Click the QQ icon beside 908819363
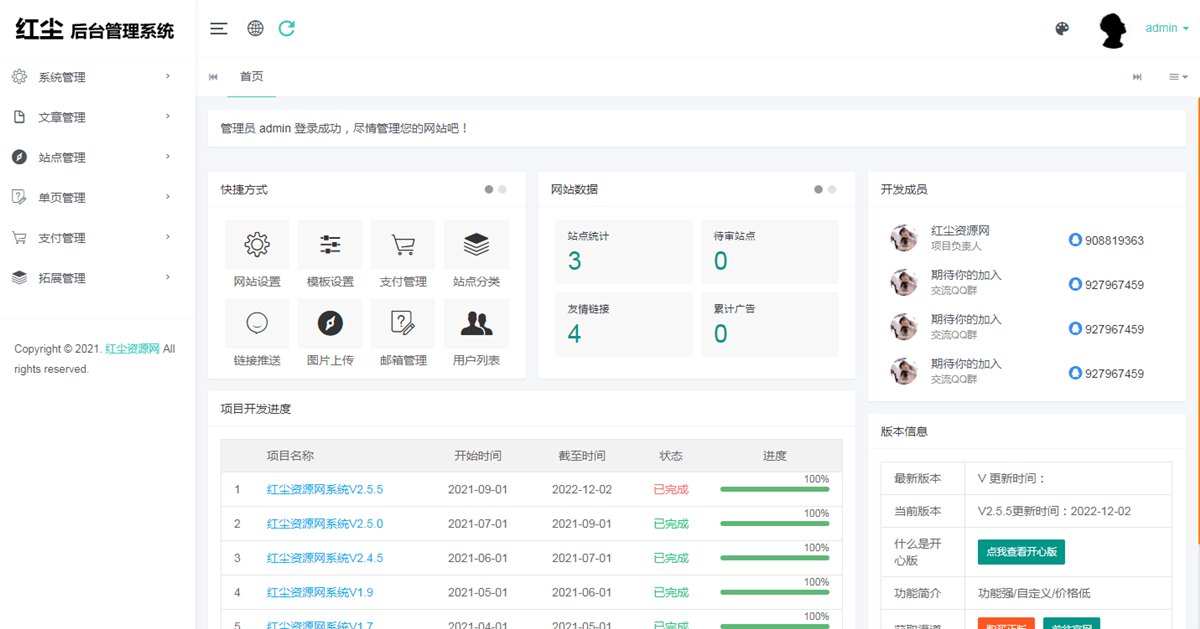Screen dimensions: 1200x629 (x=1075, y=240)
